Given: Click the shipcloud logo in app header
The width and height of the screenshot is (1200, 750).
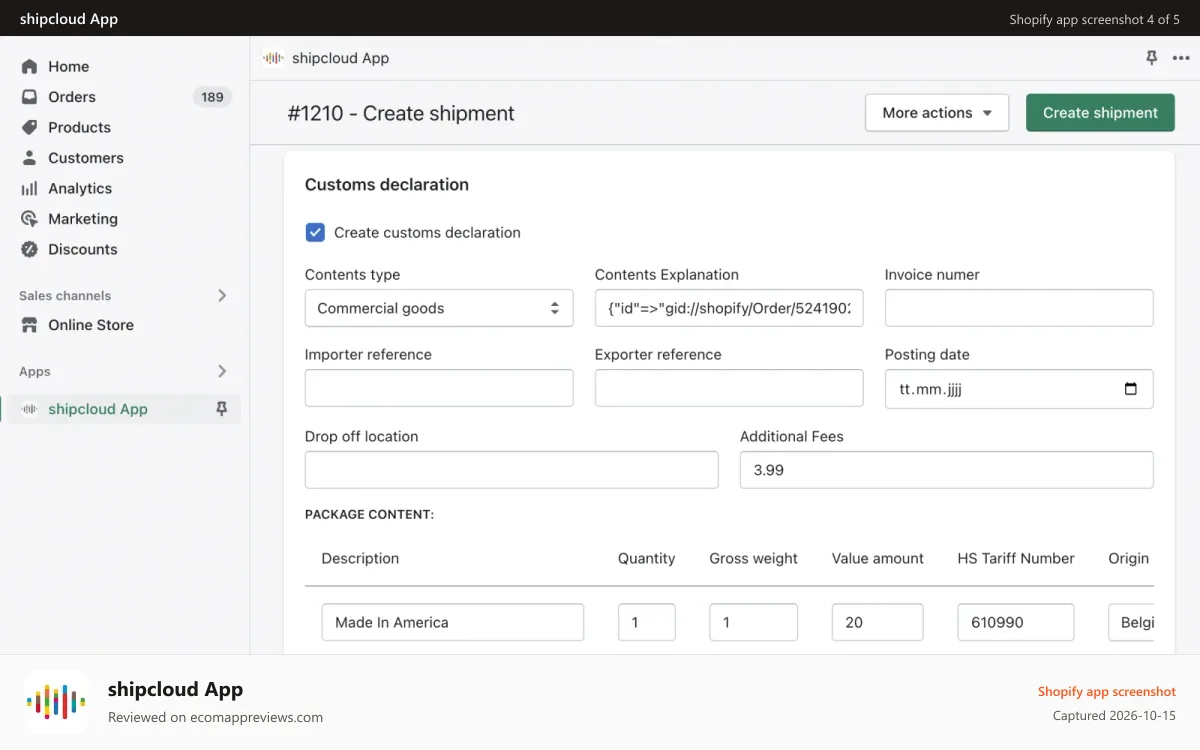Looking at the screenshot, I should tap(272, 58).
